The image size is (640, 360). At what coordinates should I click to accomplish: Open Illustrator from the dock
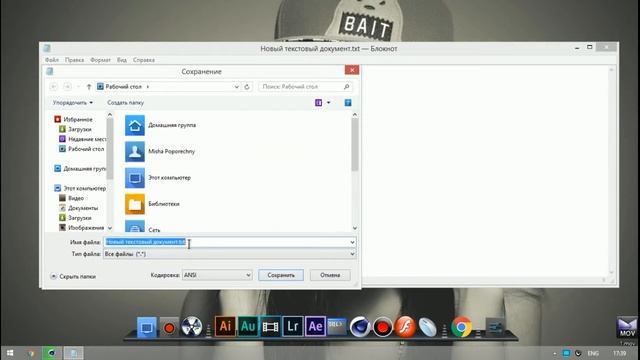[225, 326]
